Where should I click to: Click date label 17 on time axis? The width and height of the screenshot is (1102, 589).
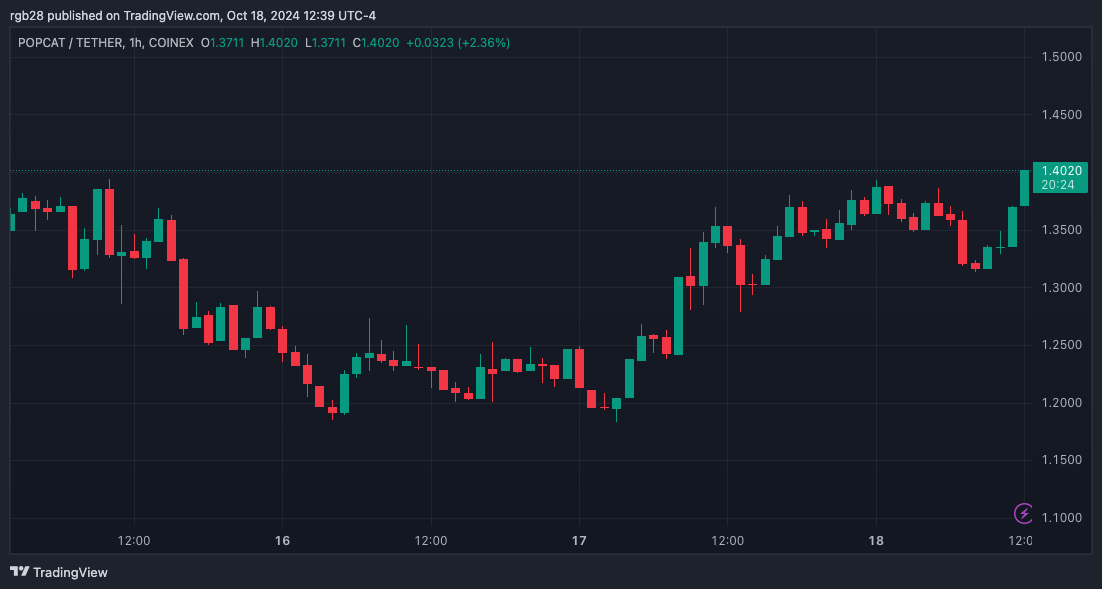(x=579, y=541)
